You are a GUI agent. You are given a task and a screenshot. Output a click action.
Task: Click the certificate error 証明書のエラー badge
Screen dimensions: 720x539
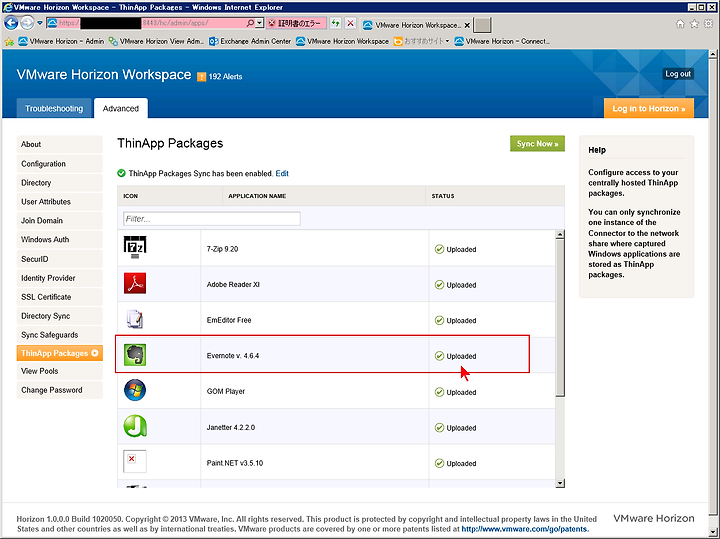click(x=296, y=23)
